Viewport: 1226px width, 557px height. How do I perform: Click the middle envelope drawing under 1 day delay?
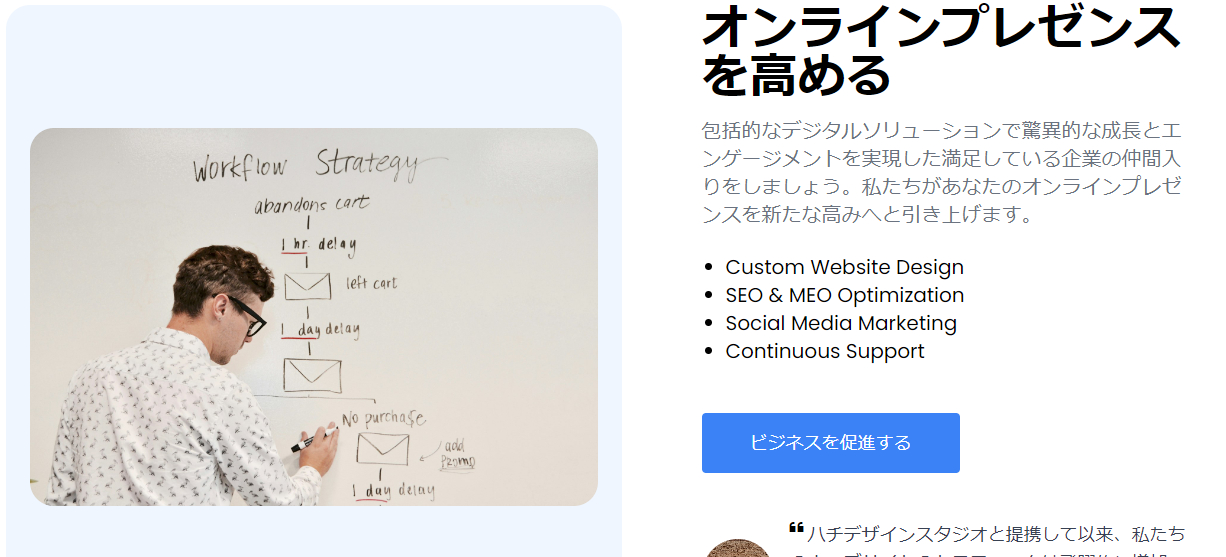tap(311, 376)
